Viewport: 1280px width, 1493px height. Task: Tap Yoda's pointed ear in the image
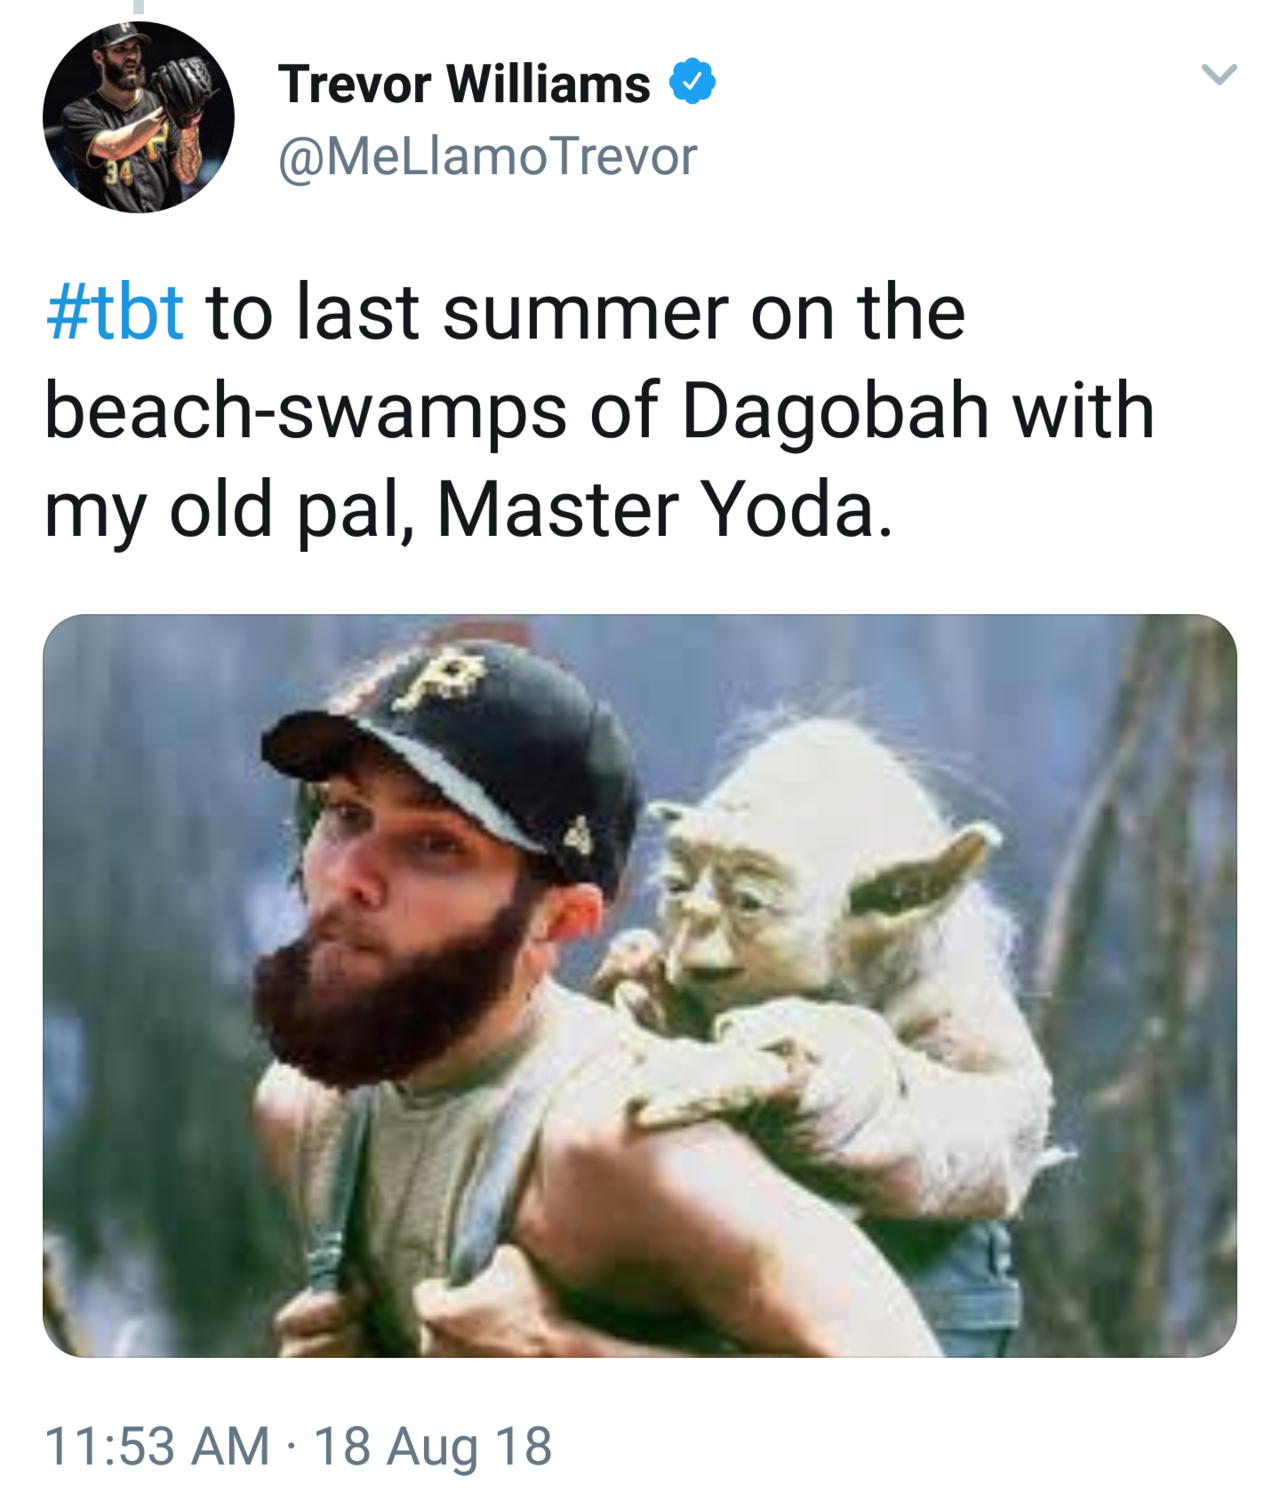(925, 870)
